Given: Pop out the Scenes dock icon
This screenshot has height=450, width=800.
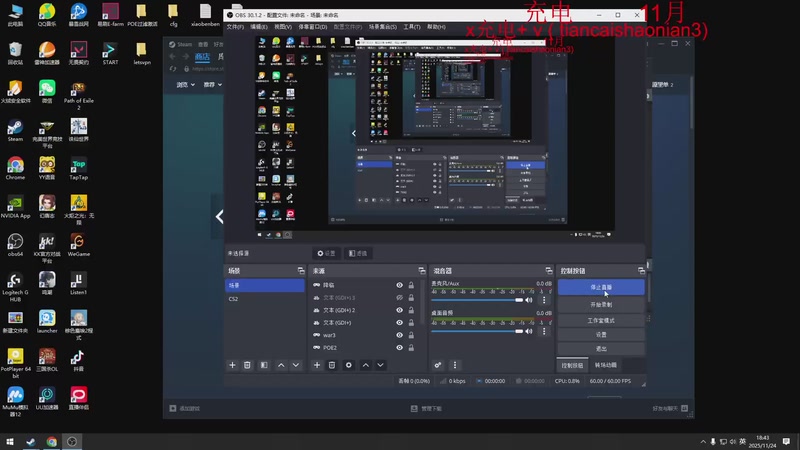Looking at the screenshot, I should 301,270.
